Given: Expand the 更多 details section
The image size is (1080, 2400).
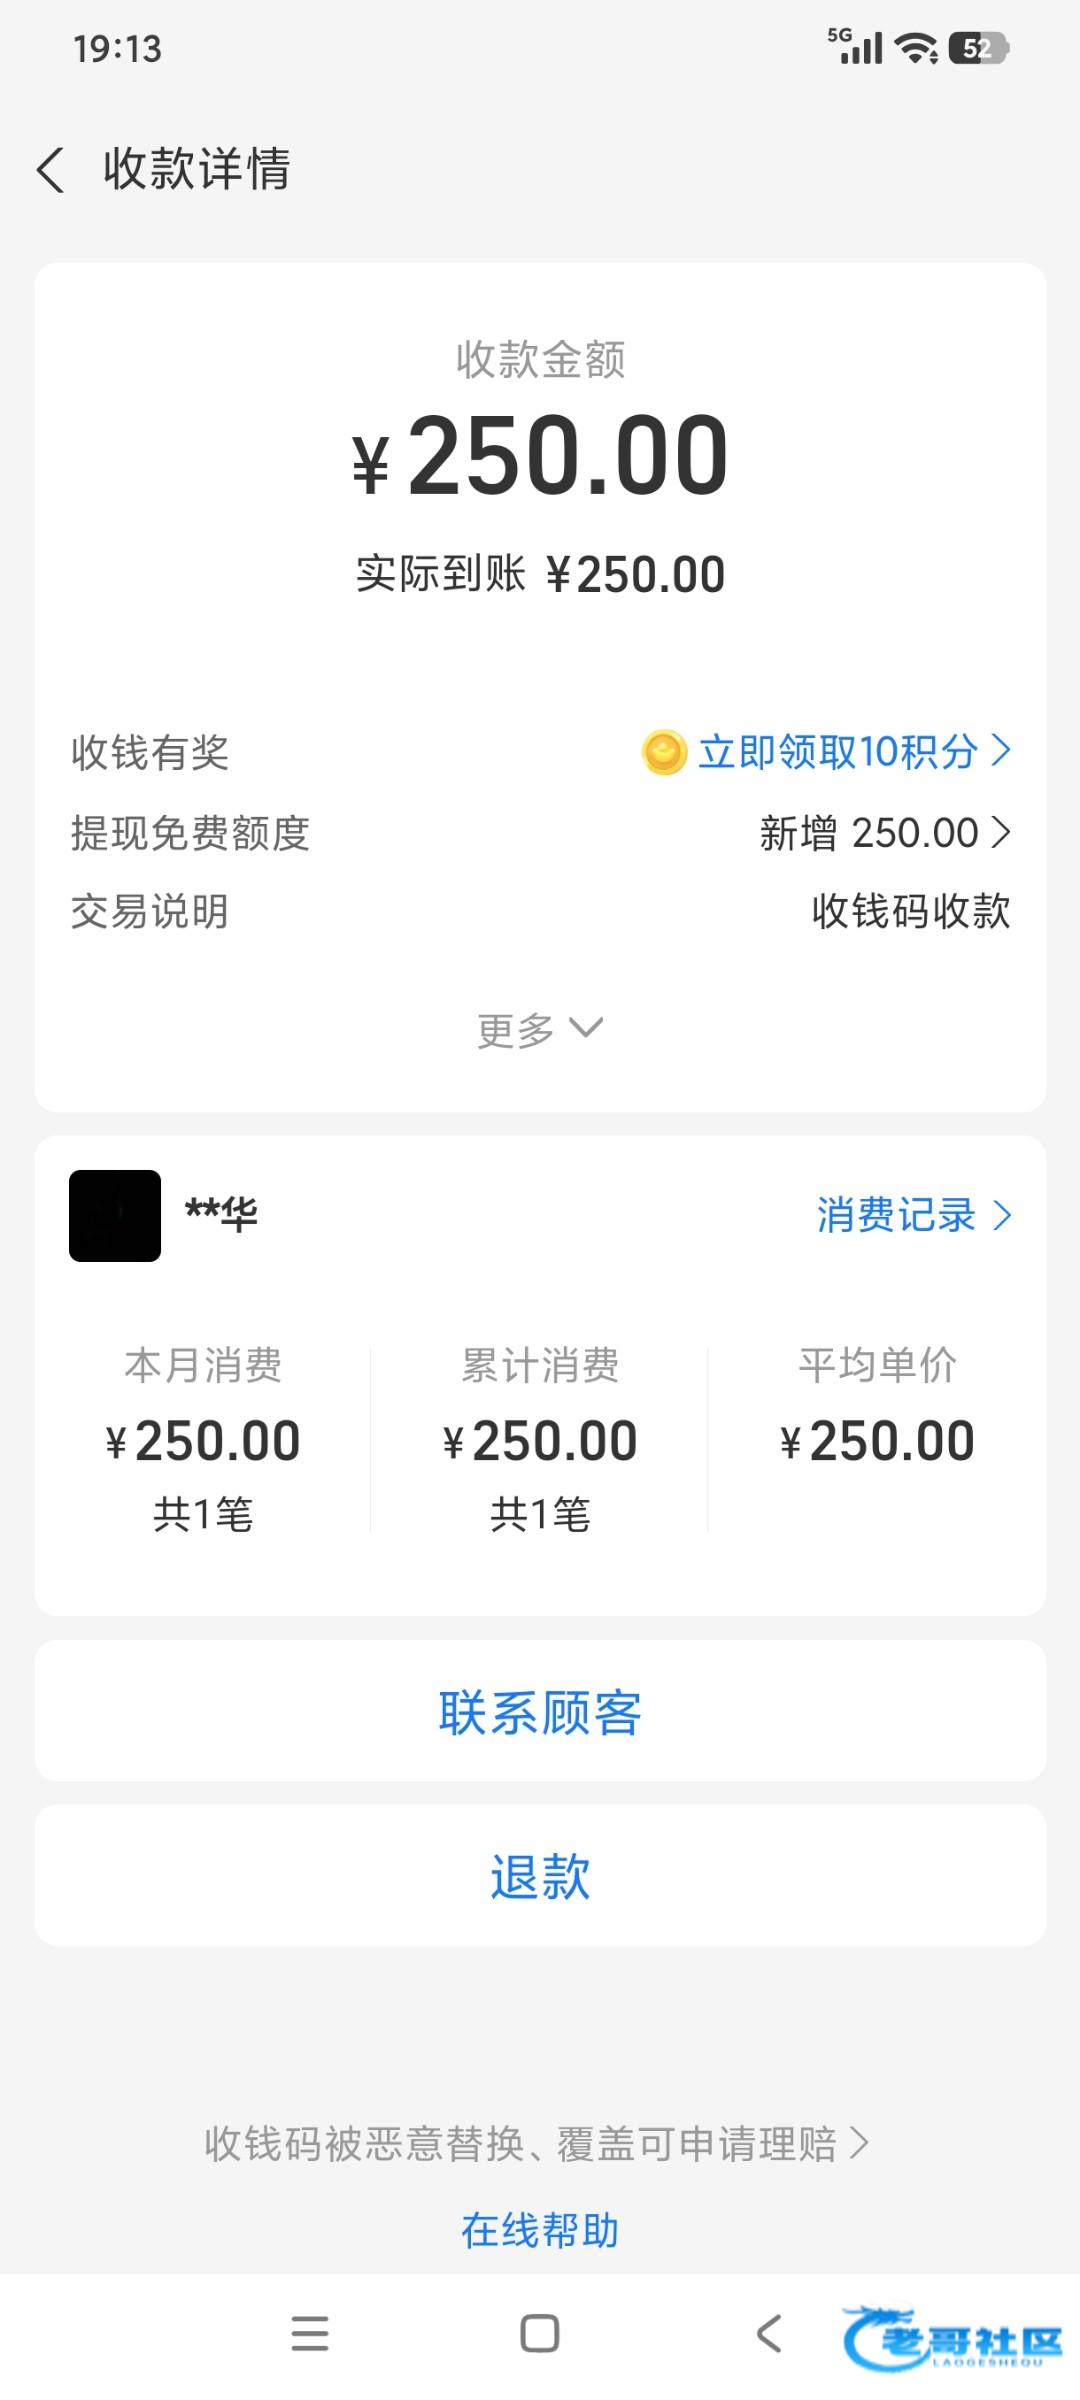Looking at the screenshot, I should 540,1029.
